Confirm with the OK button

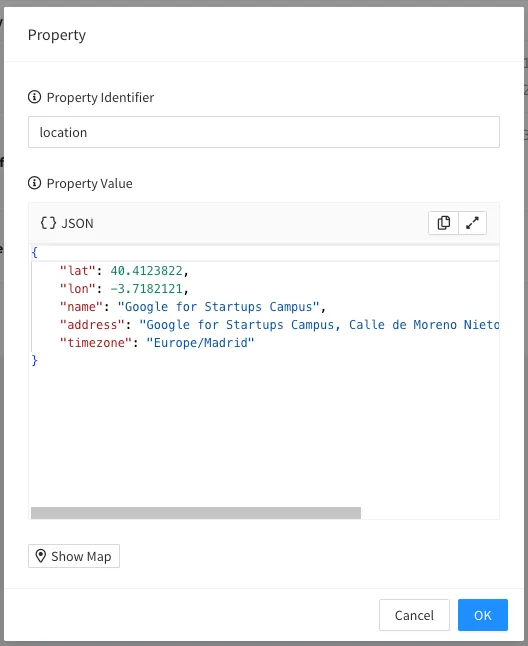[x=483, y=615]
